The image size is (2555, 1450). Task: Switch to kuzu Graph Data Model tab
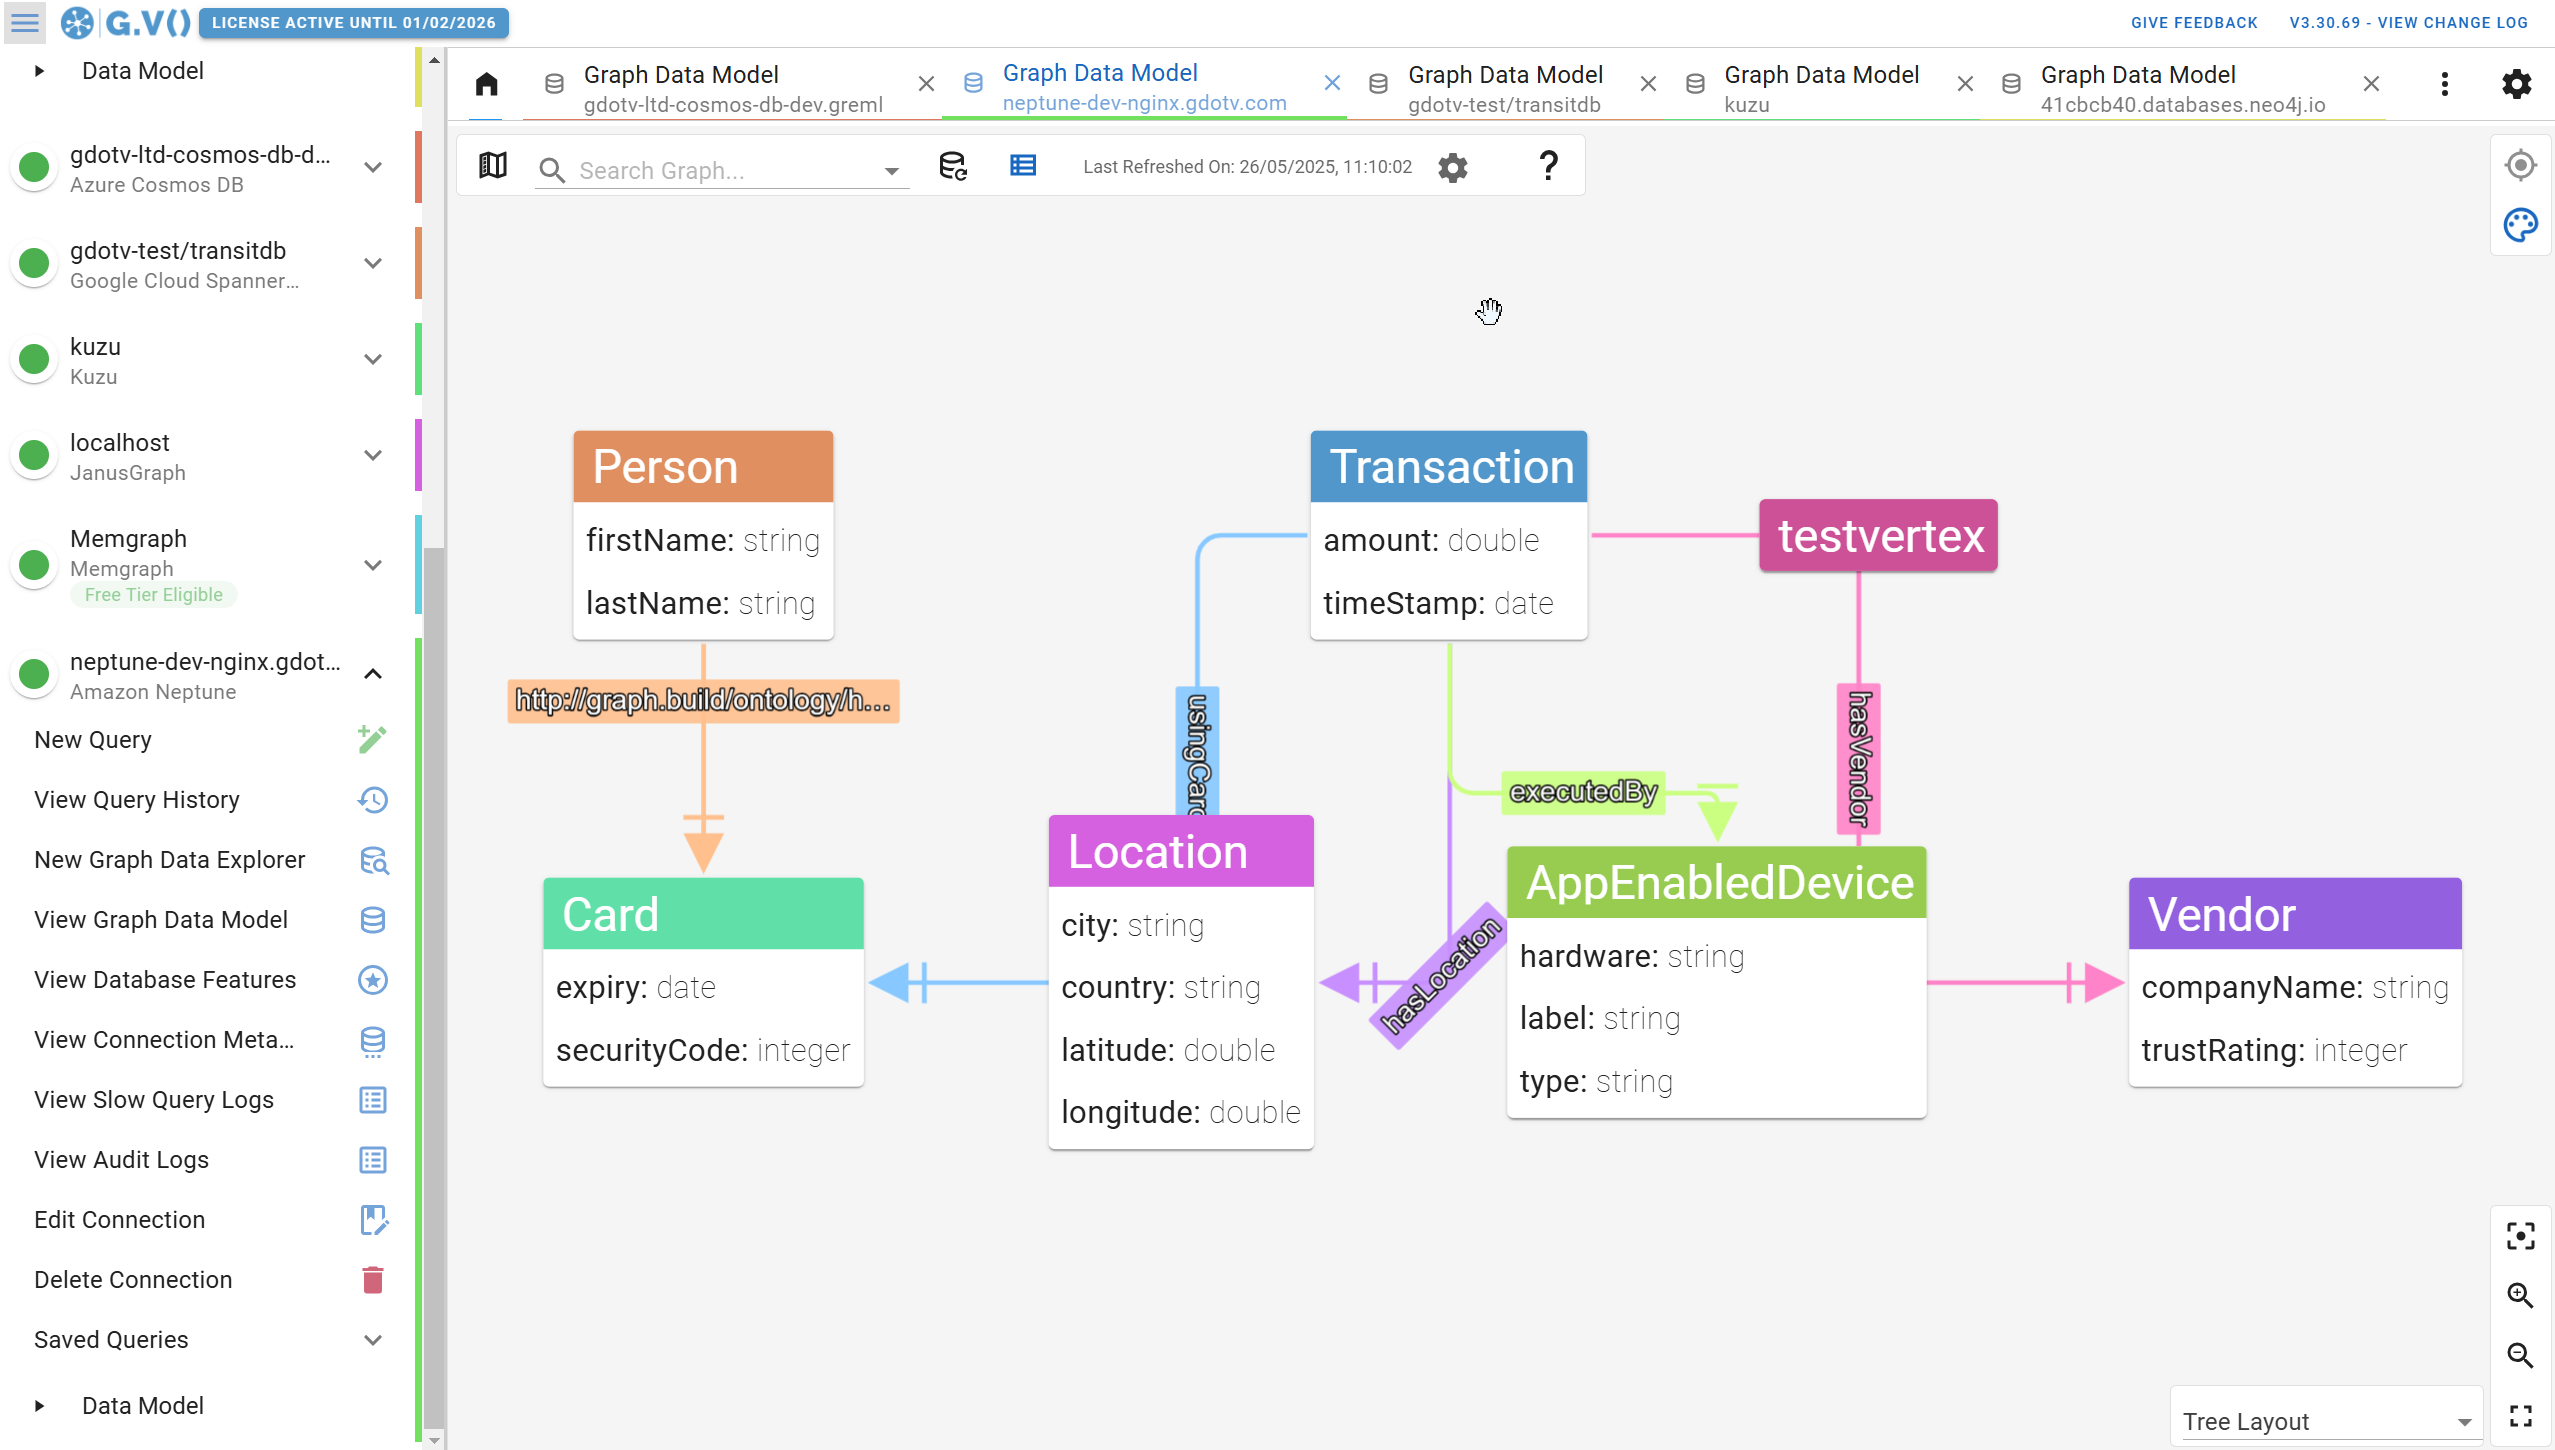pos(1820,88)
